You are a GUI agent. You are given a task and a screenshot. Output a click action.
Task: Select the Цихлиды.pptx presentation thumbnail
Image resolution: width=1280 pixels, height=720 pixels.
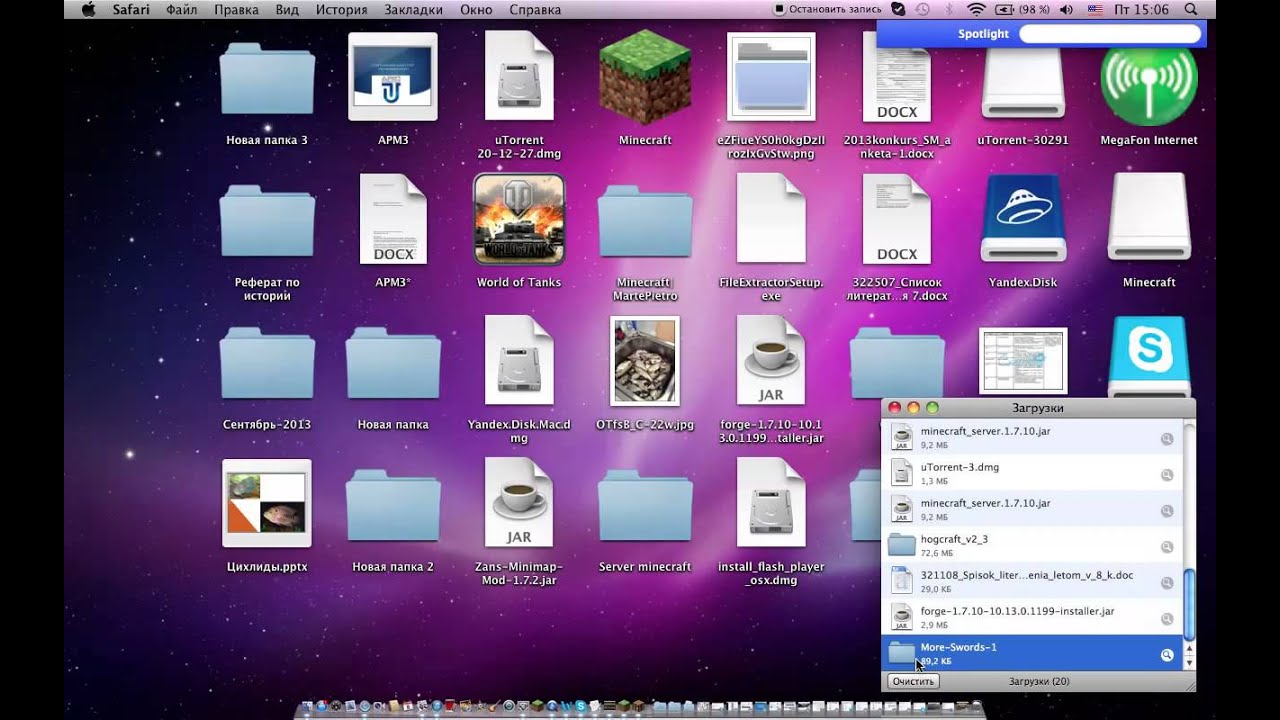click(267, 504)
